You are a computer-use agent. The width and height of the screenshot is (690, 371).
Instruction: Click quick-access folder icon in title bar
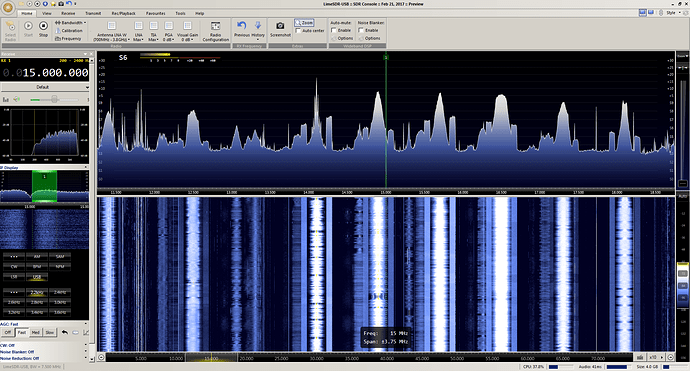click(x=22, y=4)
